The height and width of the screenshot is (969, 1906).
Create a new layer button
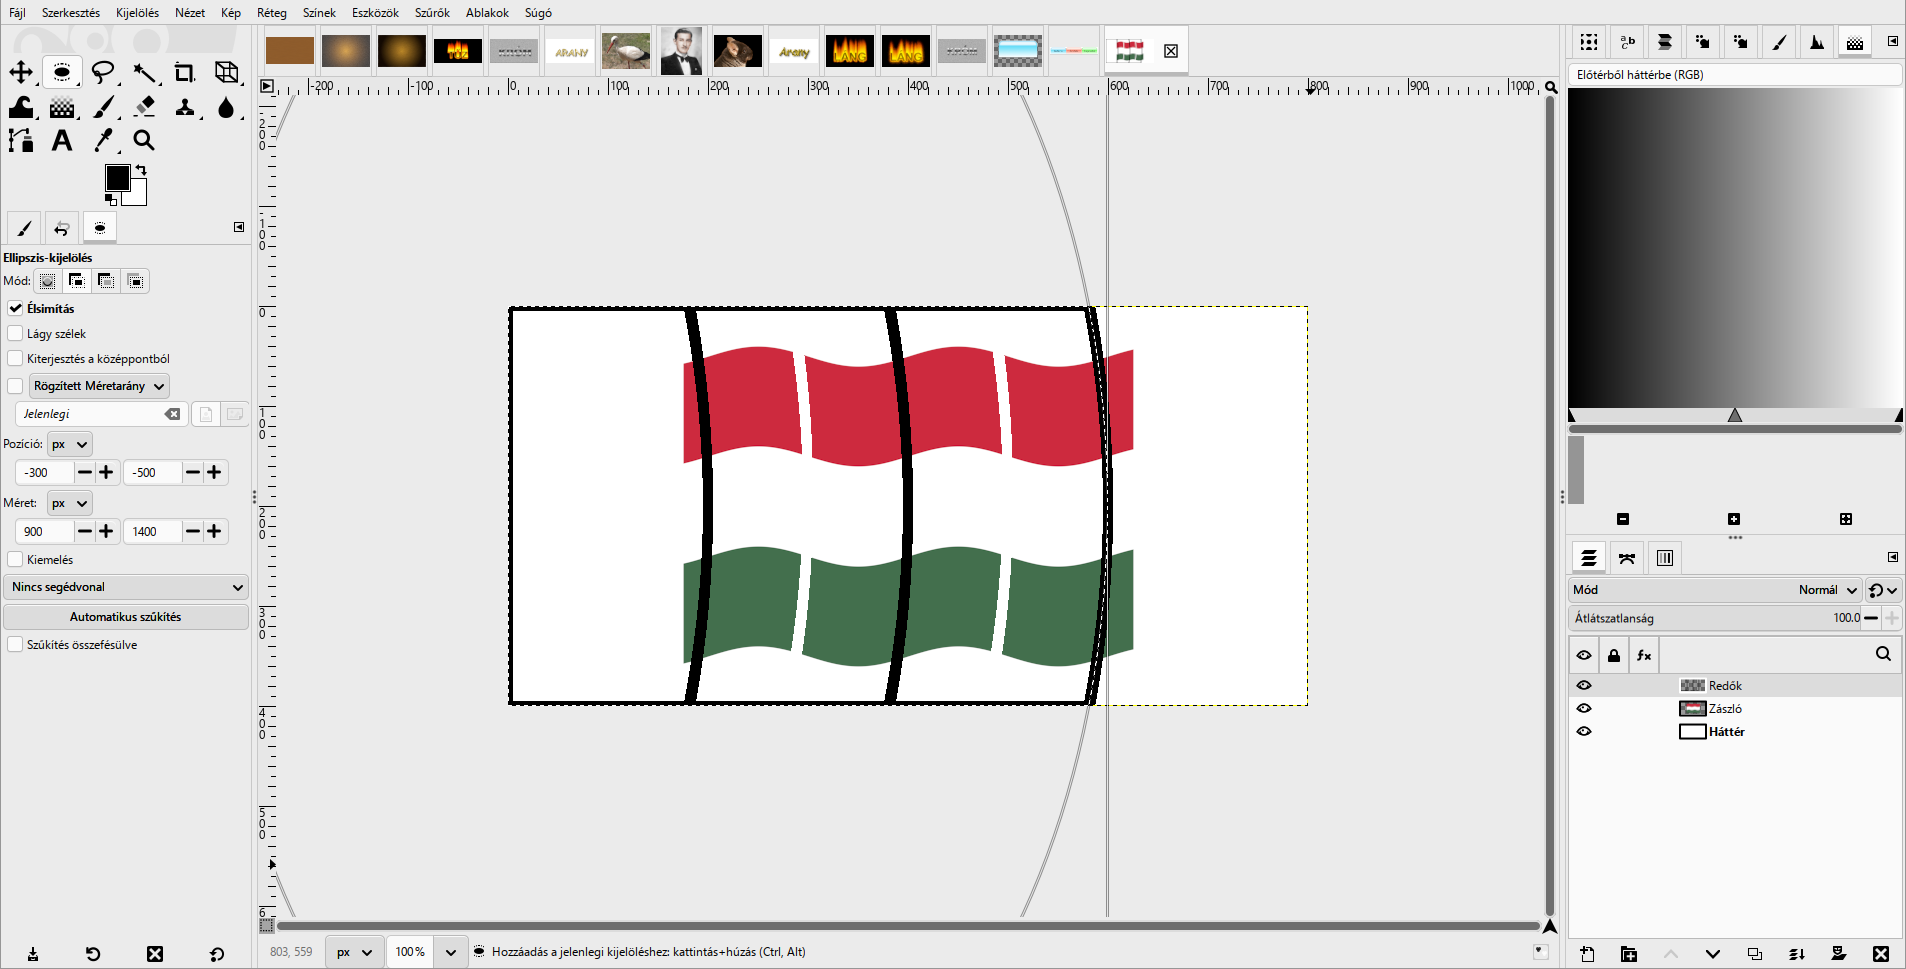coord(1587,954)
